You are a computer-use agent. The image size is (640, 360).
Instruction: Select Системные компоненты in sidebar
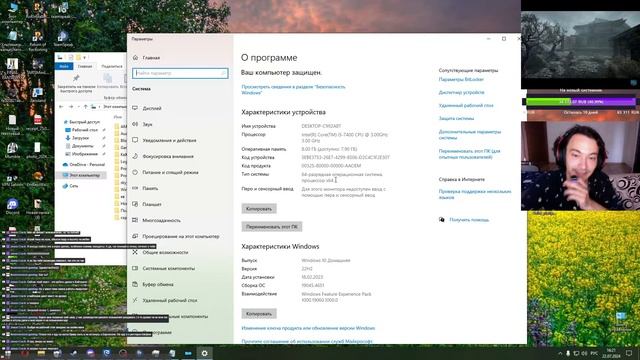pyautogui.click(x=164, y=269)
